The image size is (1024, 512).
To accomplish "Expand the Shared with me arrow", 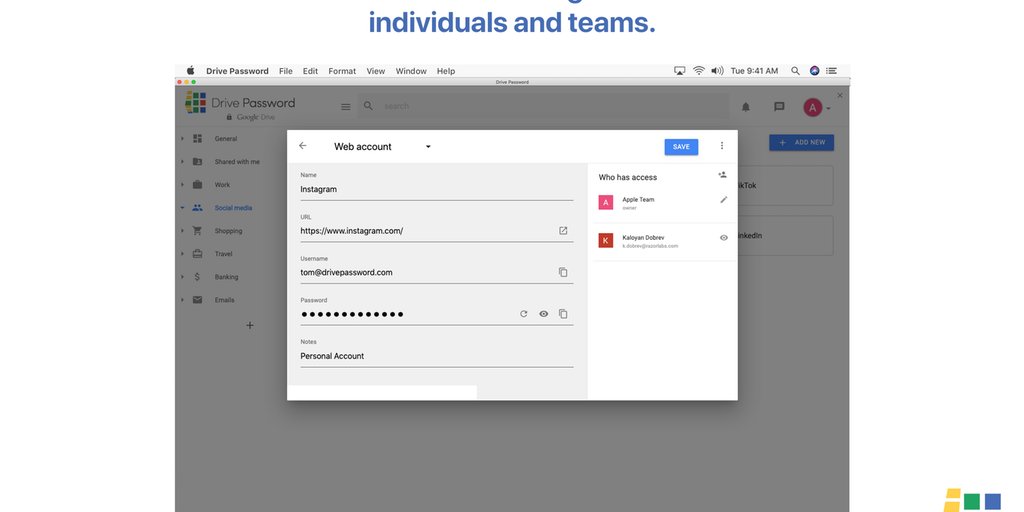I will 182,161.
